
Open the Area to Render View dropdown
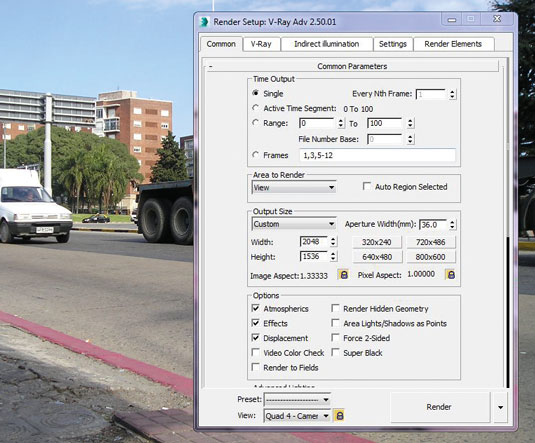pyautogui.click(x=294, y=187)
